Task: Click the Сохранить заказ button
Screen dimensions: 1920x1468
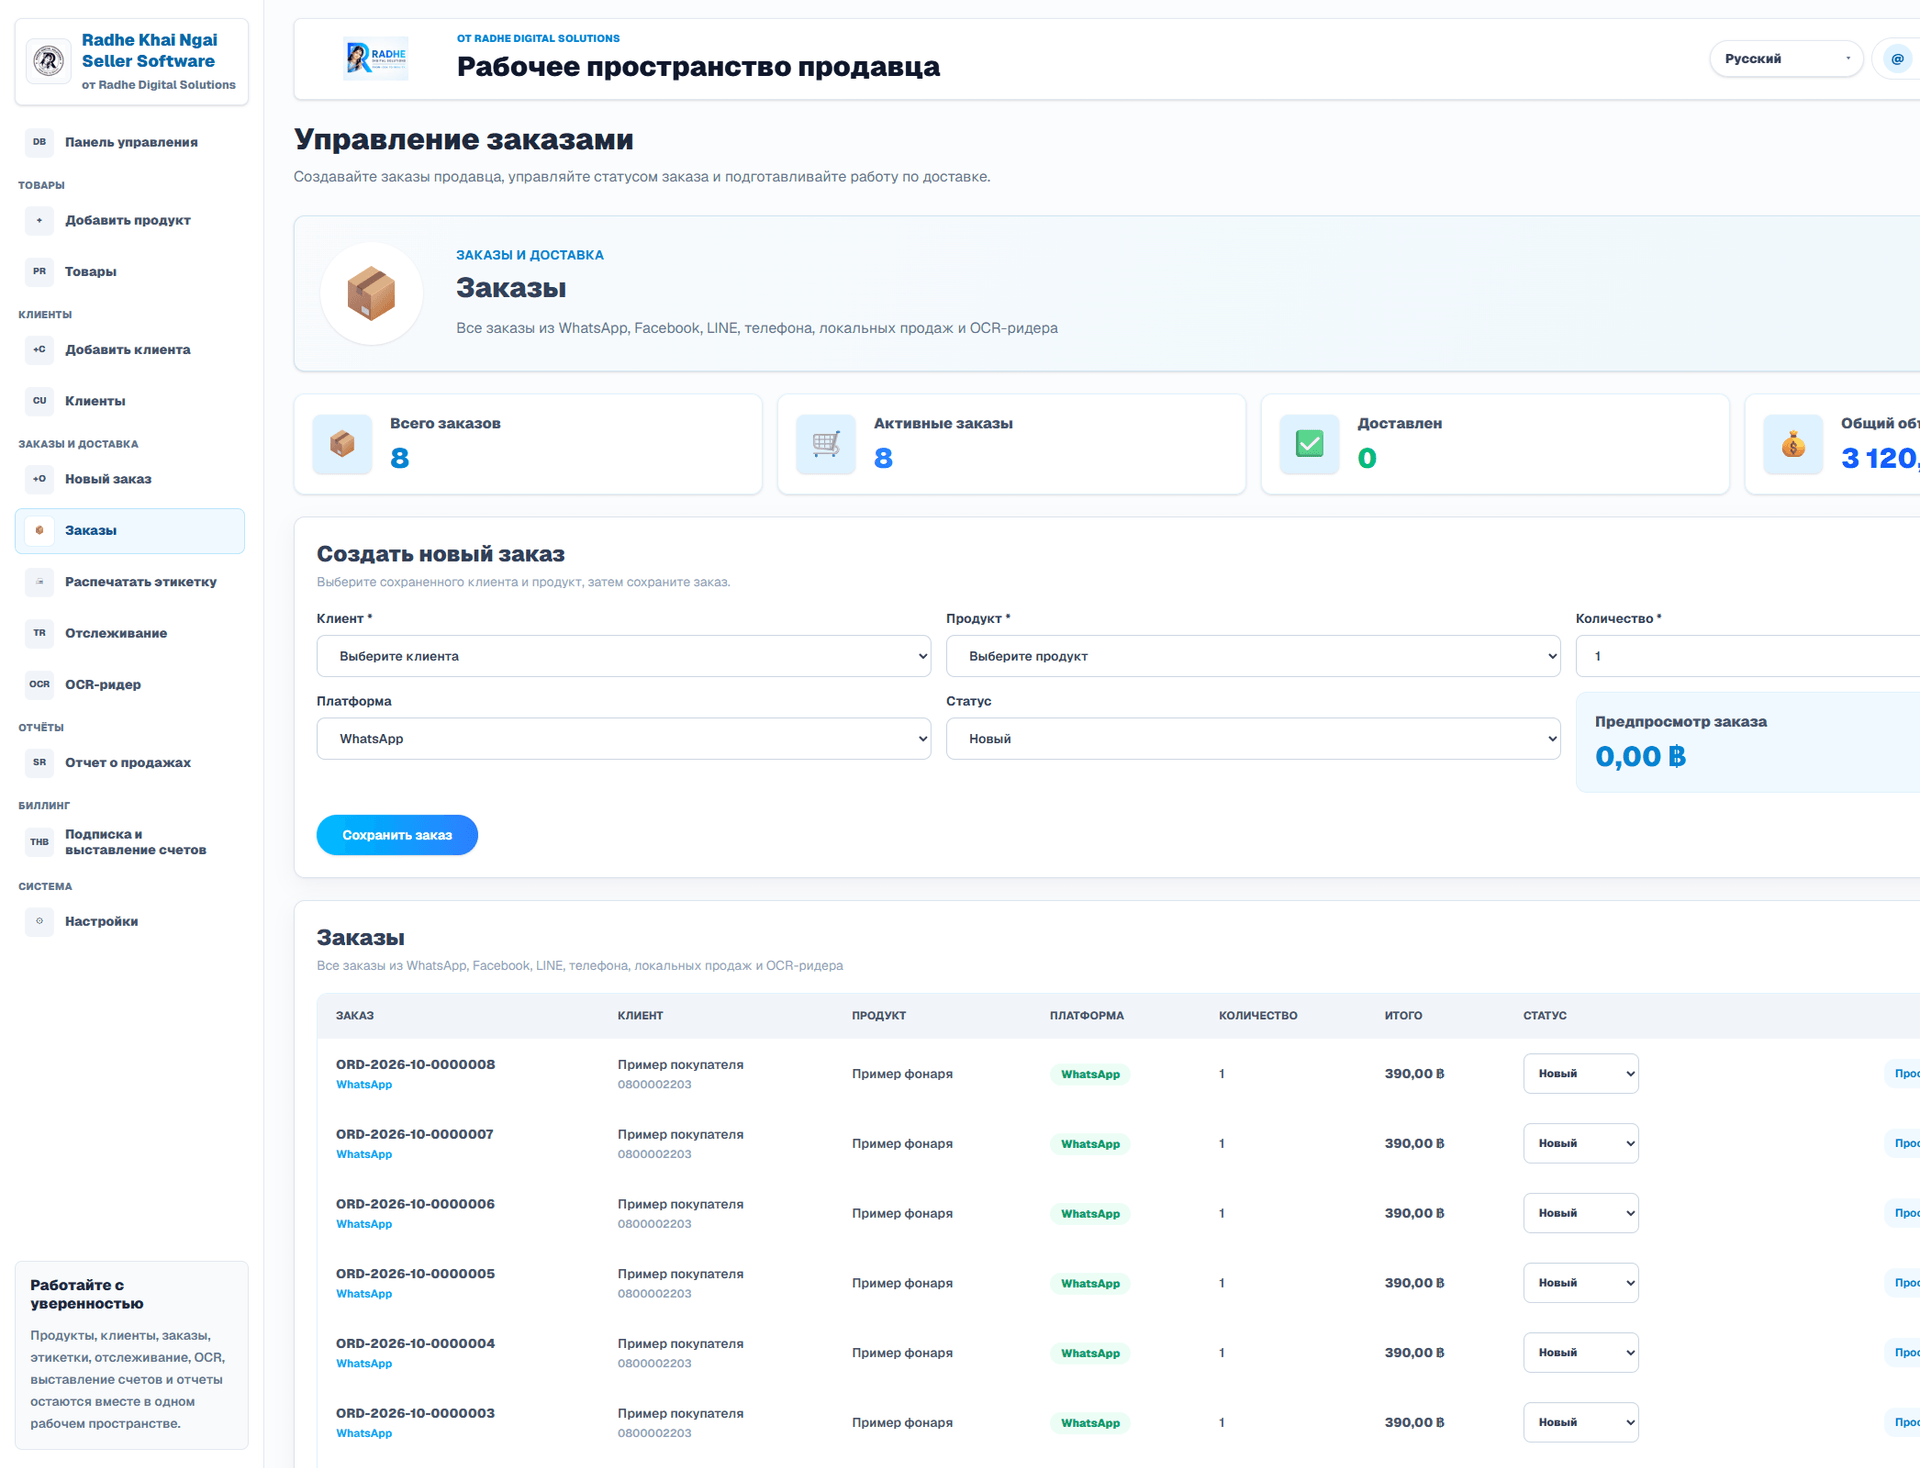Action: (x=397, y=835)
